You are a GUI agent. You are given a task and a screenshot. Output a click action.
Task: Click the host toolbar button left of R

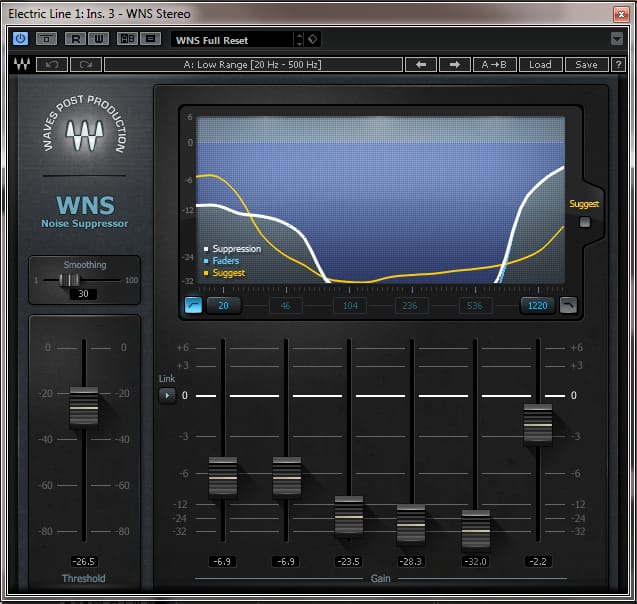point(46,39)
